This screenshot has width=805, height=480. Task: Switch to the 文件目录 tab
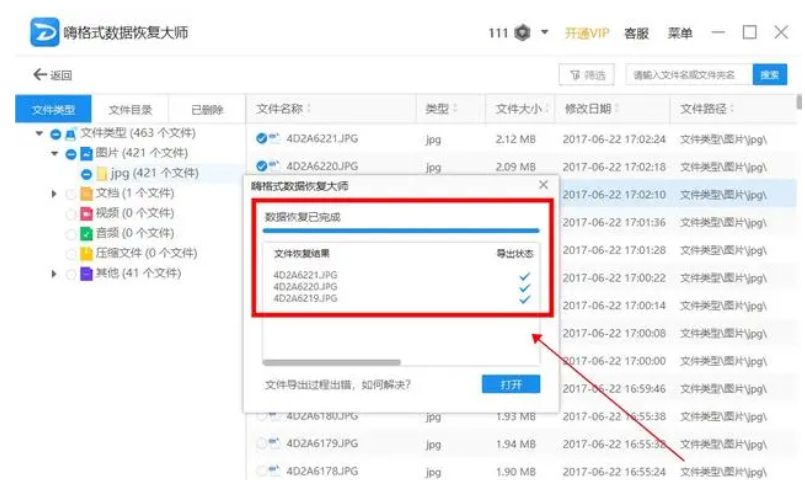pyautogui.click(x=130, y=110)
